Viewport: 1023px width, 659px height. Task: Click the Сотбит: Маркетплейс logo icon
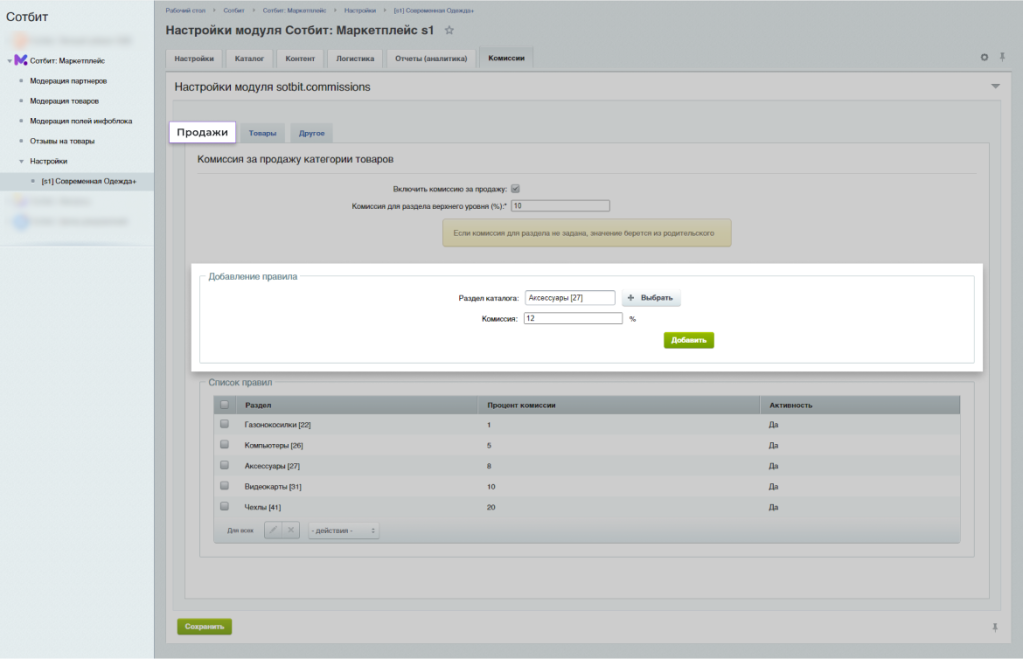(21, 60)
